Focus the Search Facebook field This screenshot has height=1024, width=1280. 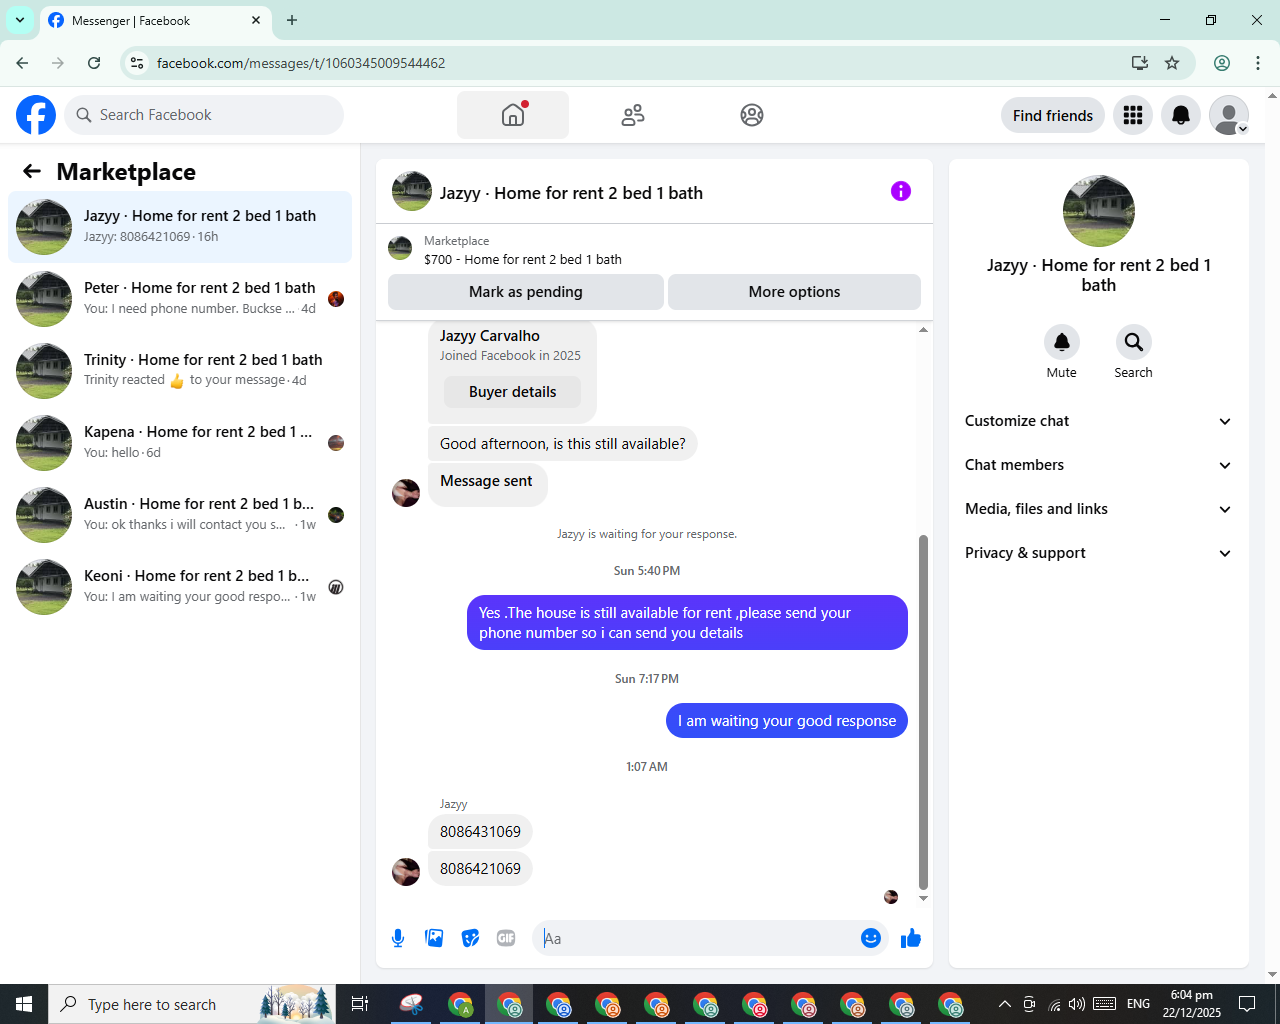point(204,115)
